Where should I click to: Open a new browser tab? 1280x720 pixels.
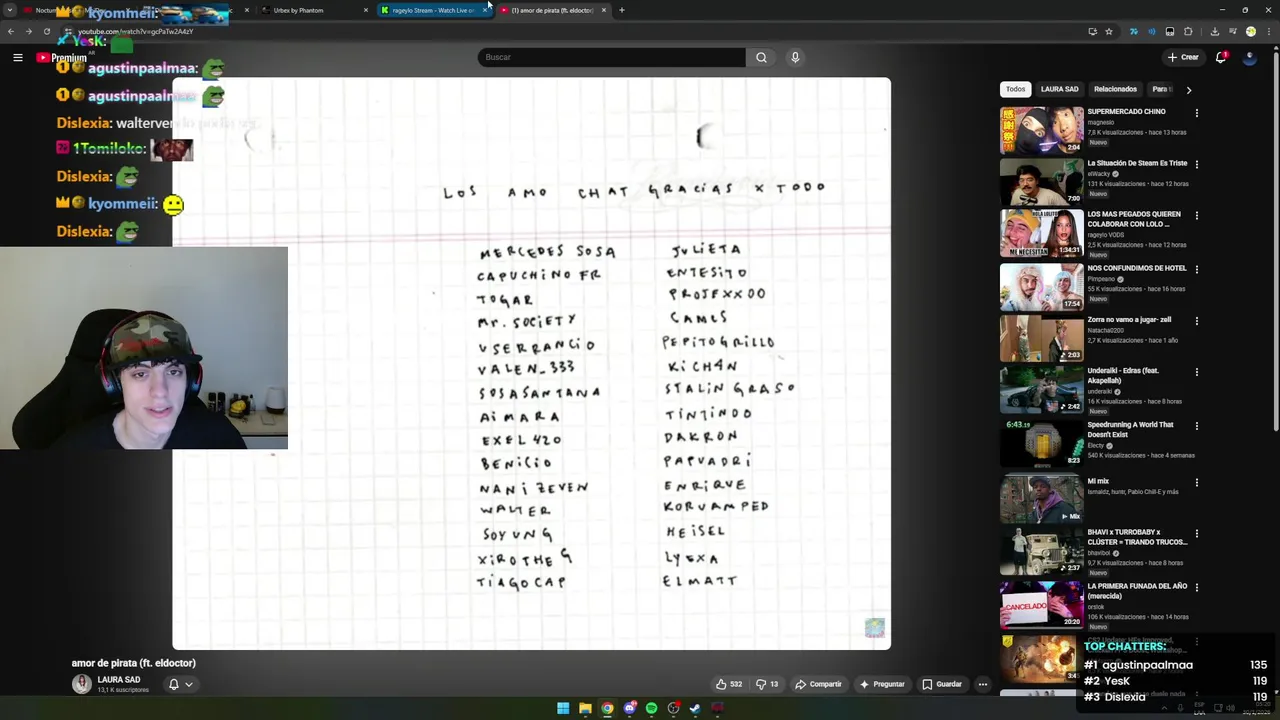coord(622,10)
